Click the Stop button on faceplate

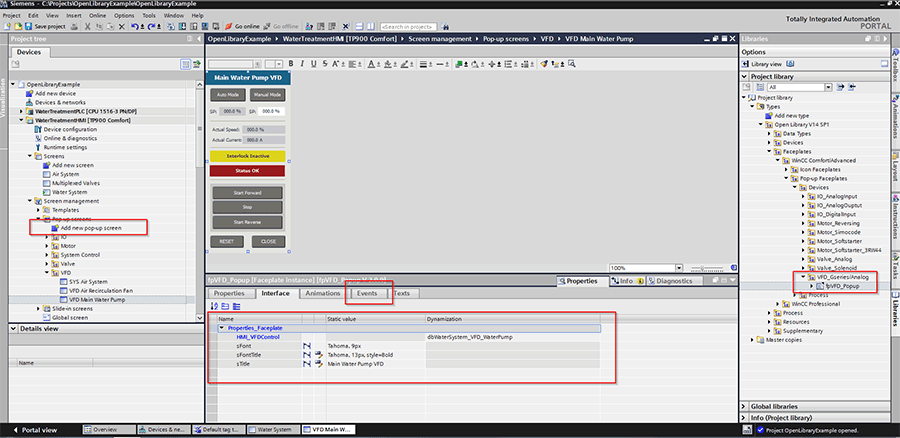(x=247, y=207)
